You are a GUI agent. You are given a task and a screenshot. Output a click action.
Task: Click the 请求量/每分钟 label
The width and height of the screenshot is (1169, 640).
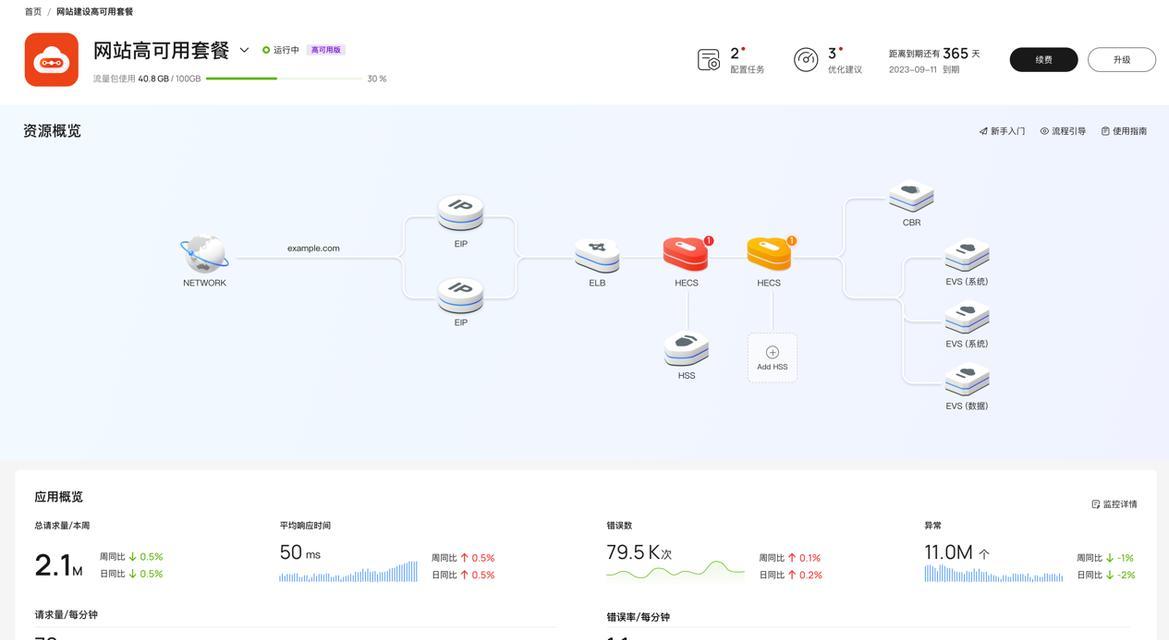tap(66, 615)
